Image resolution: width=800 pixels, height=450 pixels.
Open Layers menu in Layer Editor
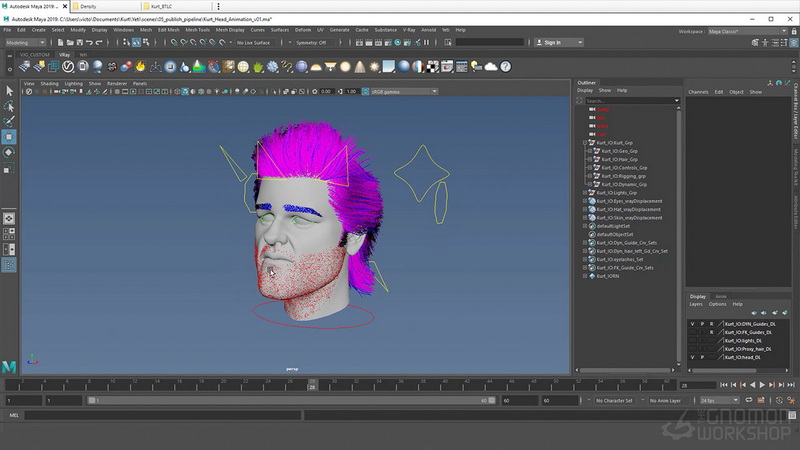coord(696,304)
